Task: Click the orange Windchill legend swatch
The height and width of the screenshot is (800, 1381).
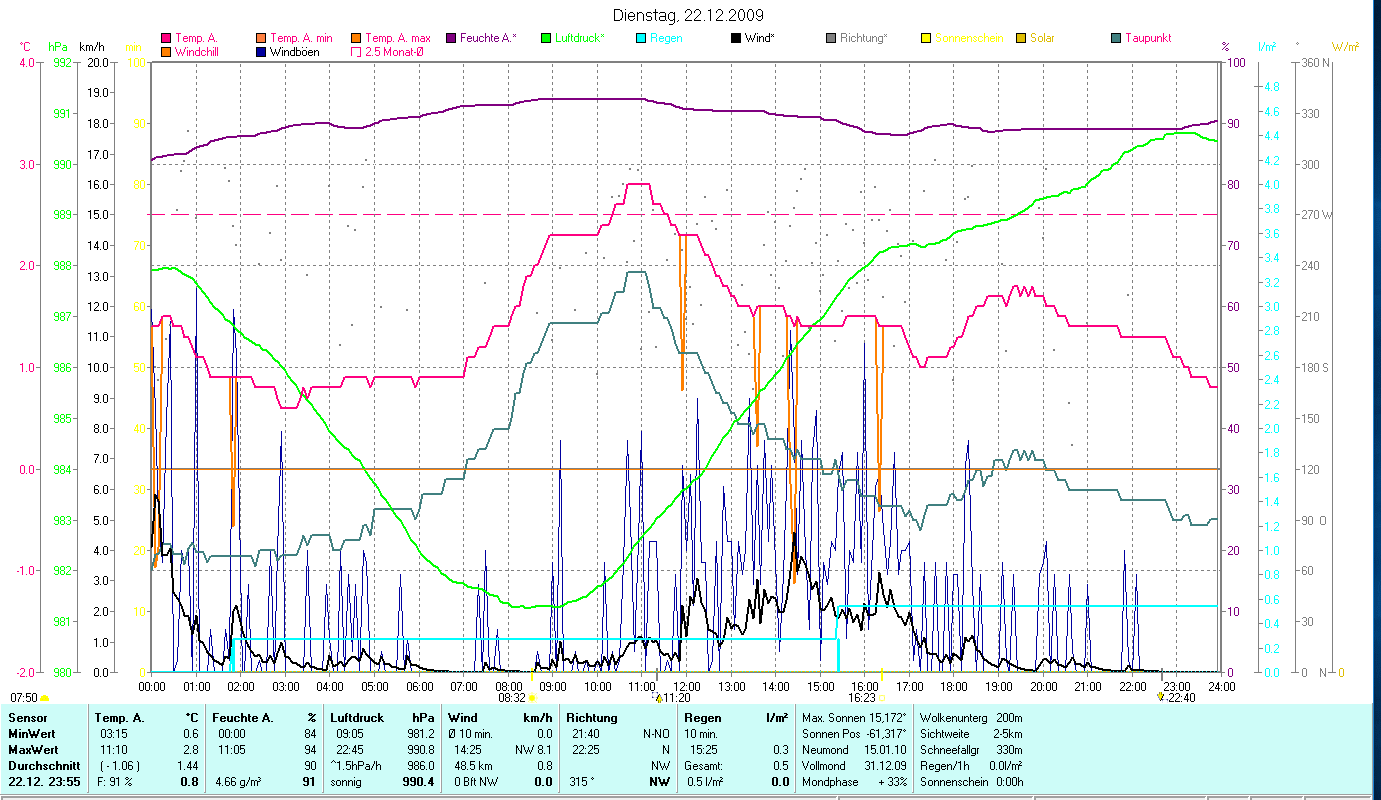Action: [165, 51]
